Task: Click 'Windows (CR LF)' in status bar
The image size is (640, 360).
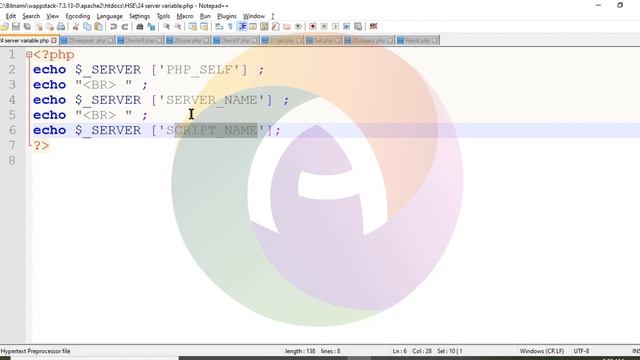Action: [x=542, y=351]
